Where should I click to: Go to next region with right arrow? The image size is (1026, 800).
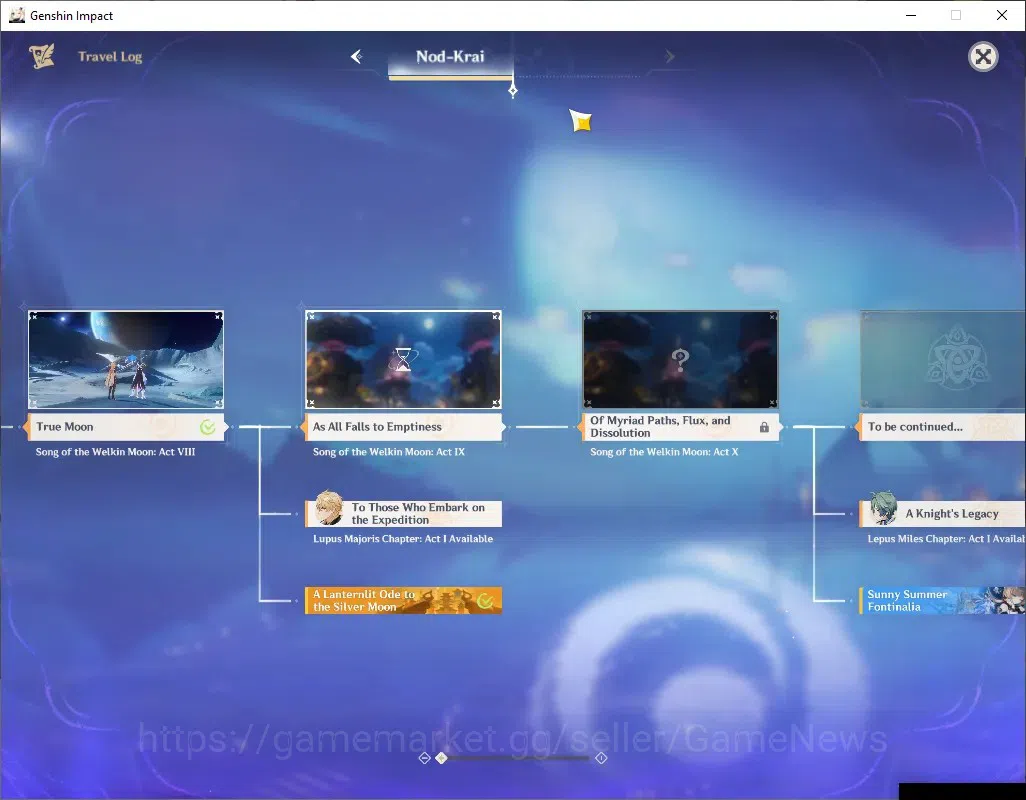[669, 57]
